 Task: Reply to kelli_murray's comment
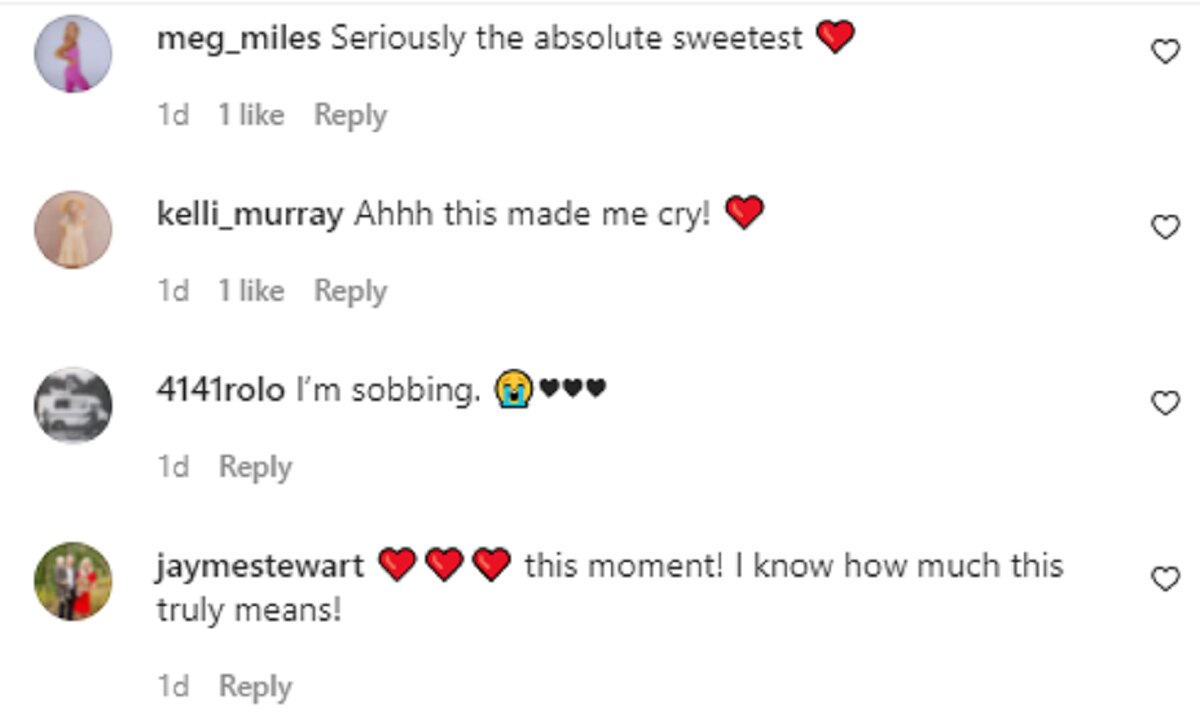(x=350, y=291)
